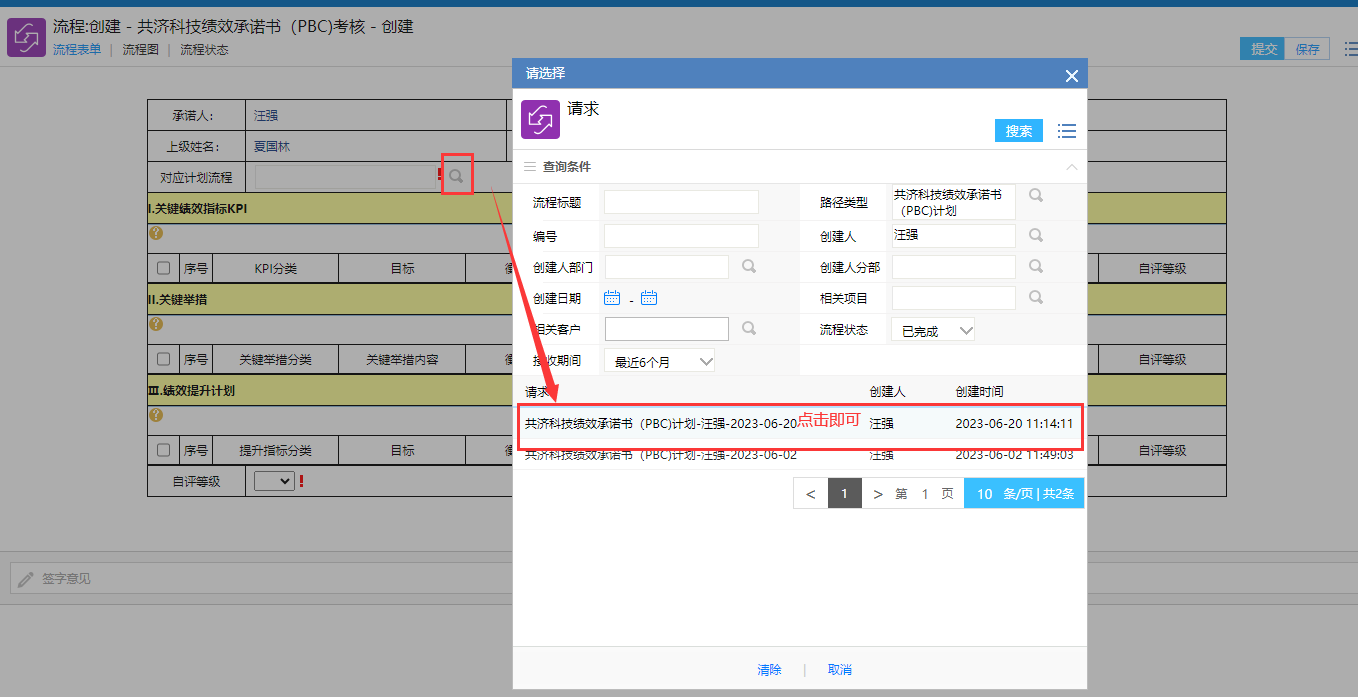The image size is (1358, 697).
Task: Switch to the 流程图 tab
Action: [x=140, y=50]
